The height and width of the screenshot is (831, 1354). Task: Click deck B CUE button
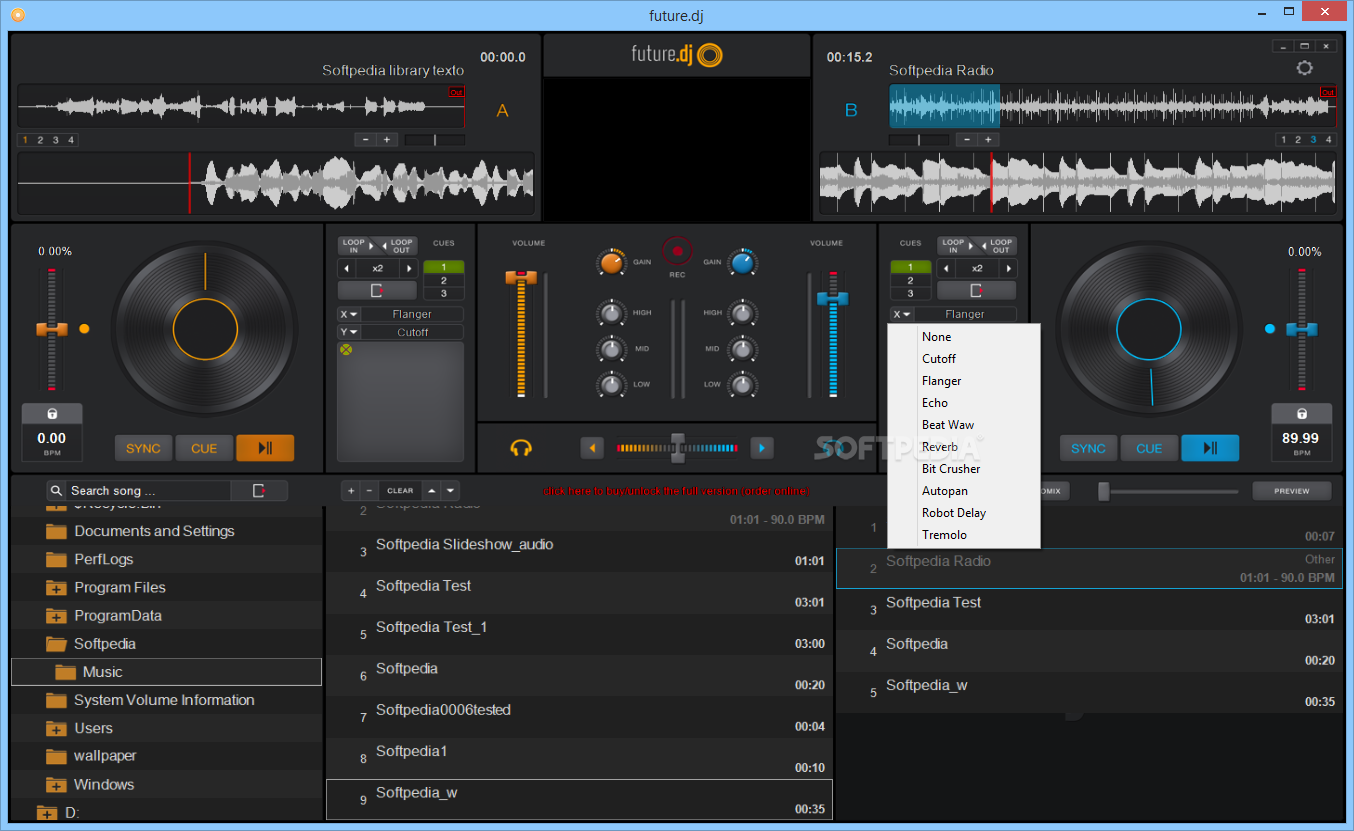tap(1149, 448)
